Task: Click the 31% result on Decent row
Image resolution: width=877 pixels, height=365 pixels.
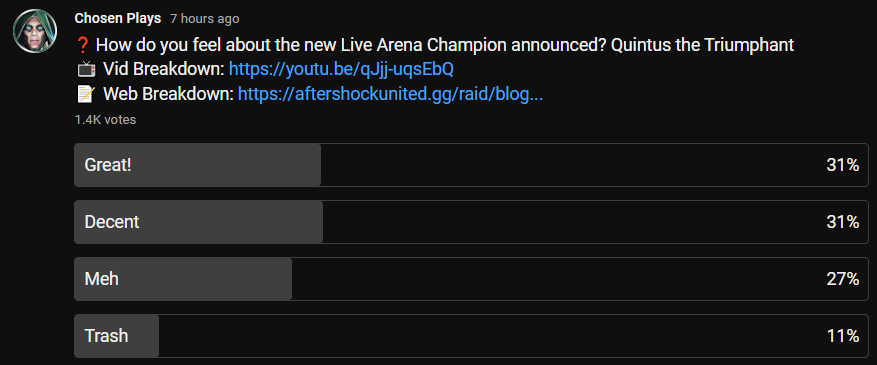Action: click(842, 222)
